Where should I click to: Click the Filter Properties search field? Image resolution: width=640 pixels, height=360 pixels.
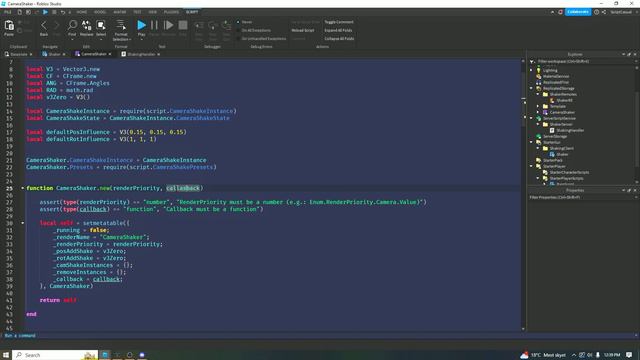coord(582,198)
